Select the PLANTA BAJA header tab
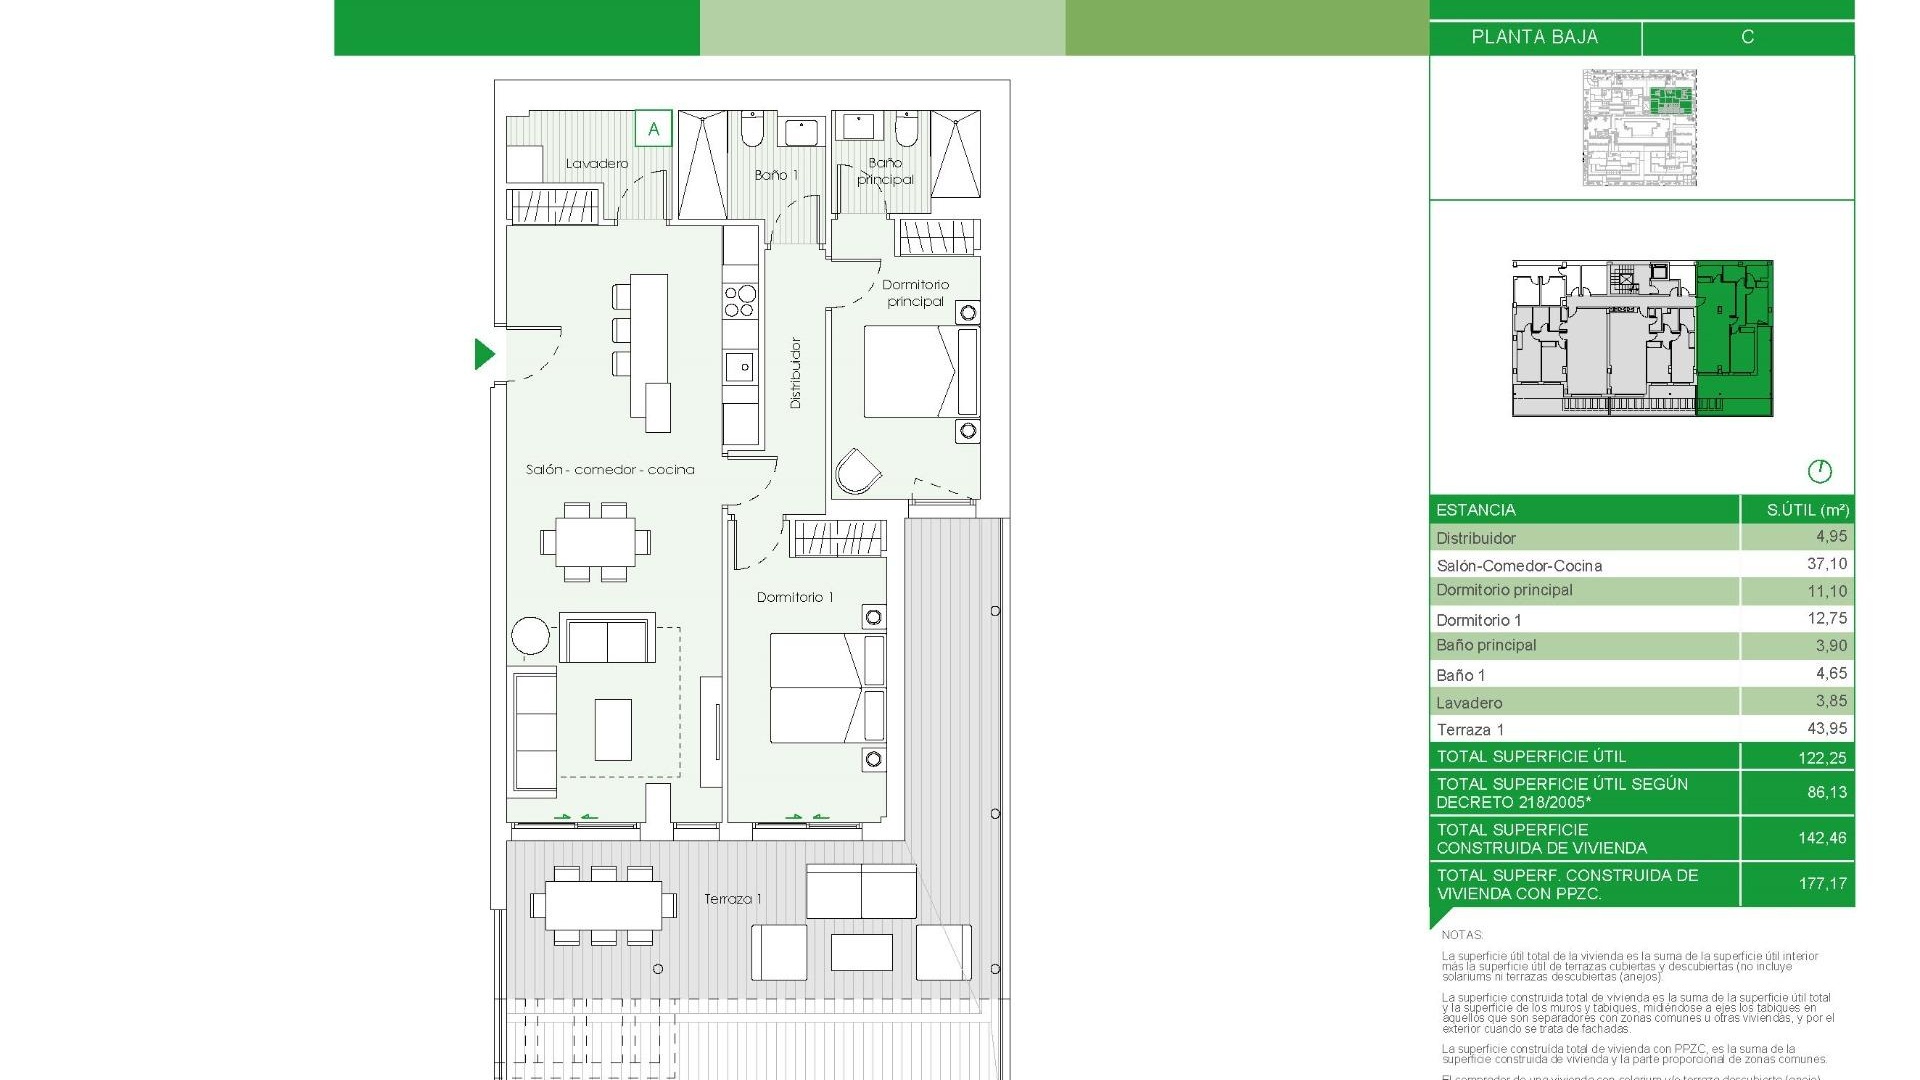The width and height of the screenshot is (1920, 1080). coord(1534,37)
